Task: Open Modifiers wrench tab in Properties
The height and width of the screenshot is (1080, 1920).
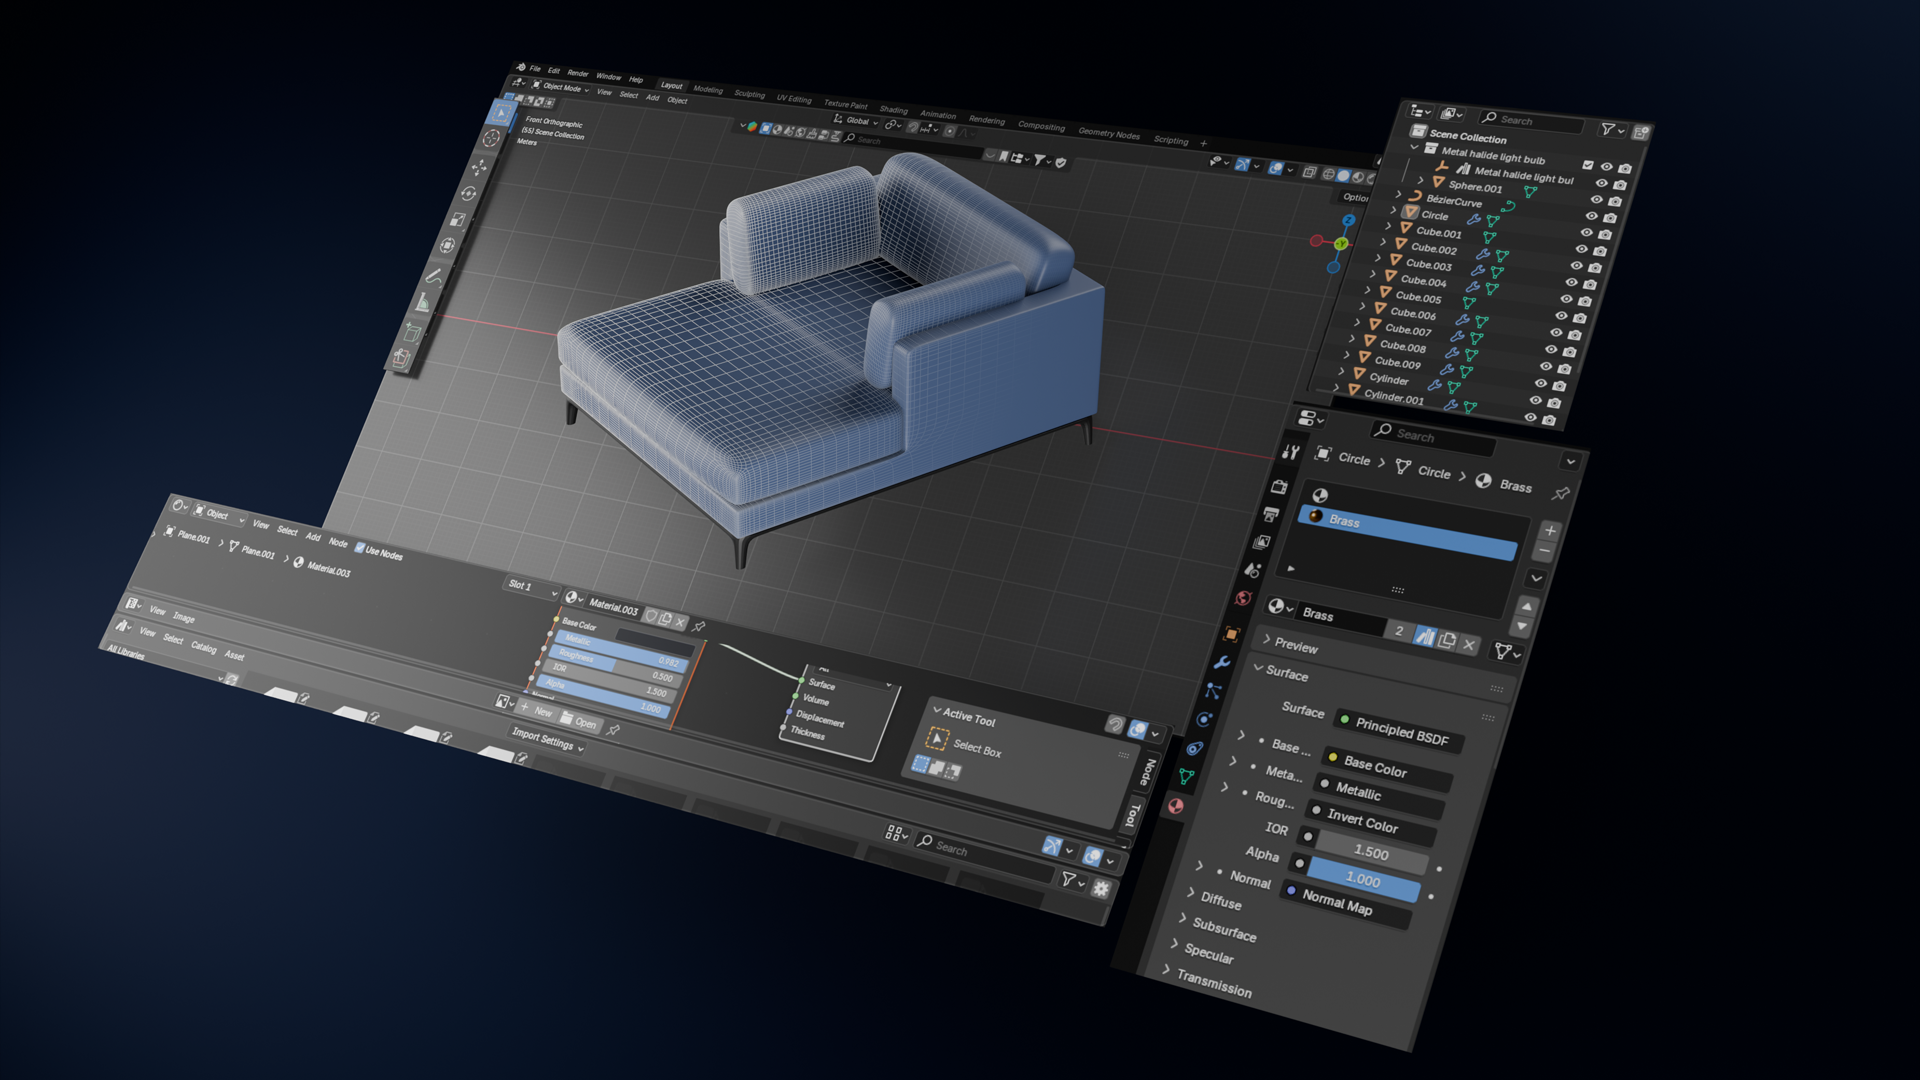Action: click(1221, 662)
